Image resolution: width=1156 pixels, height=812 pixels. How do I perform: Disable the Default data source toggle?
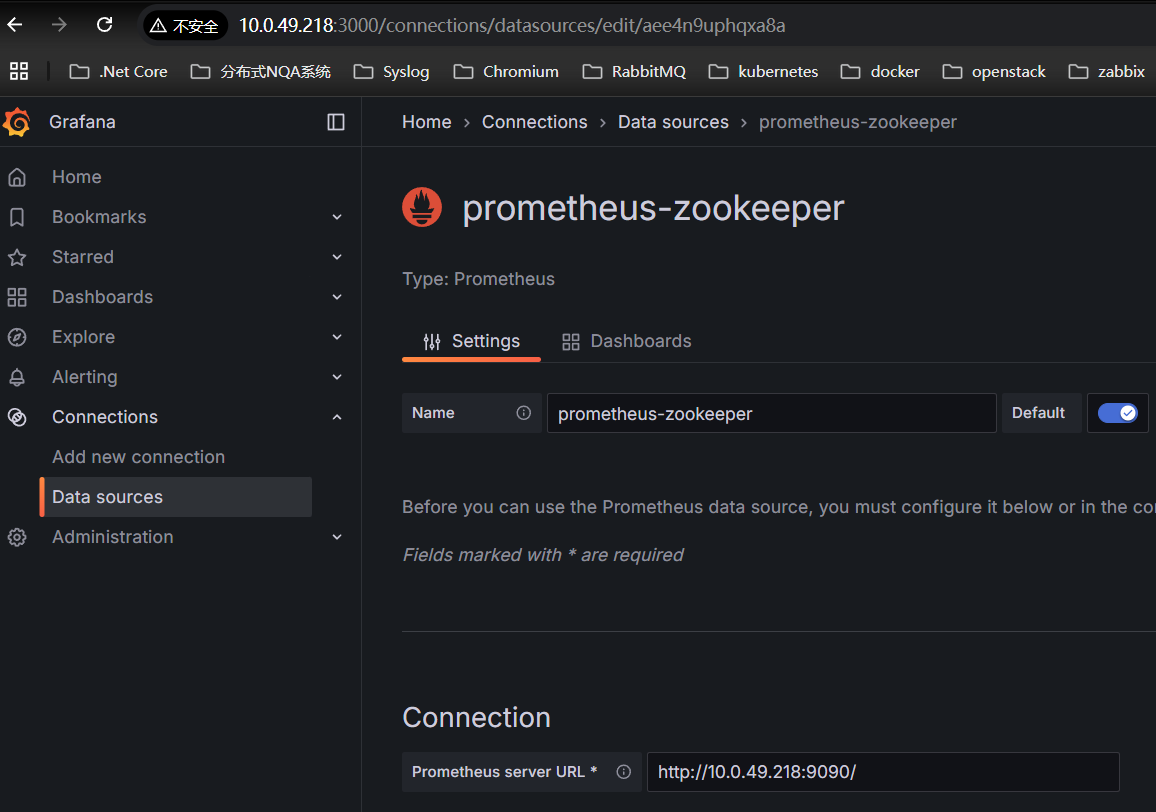point(1117,412)
